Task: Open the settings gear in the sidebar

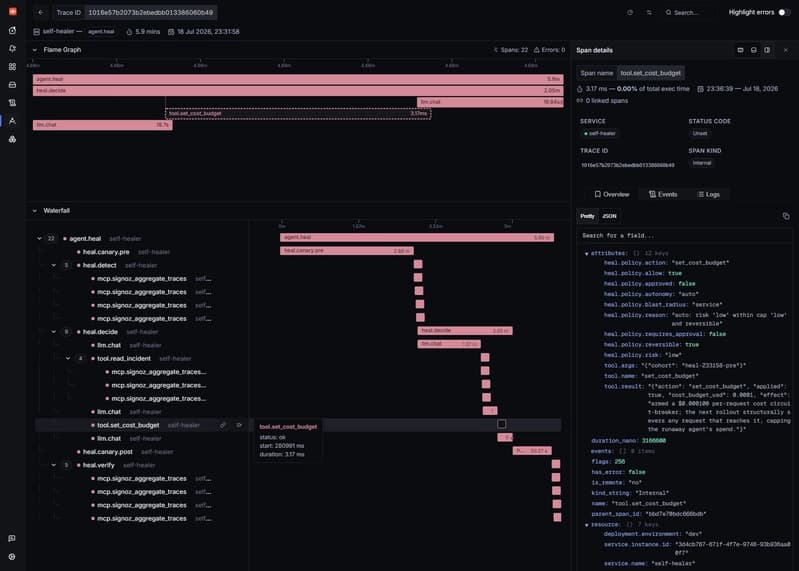Action: pyautogui.click(x=12, y=557)
